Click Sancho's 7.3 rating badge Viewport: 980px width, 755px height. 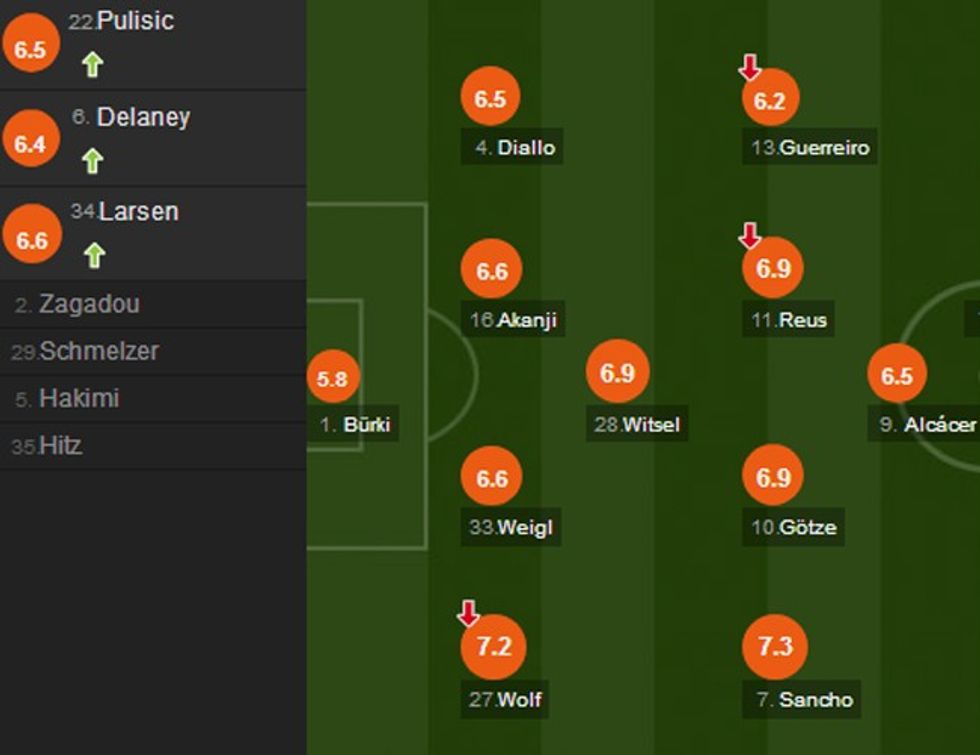click(x=774, y=646)
